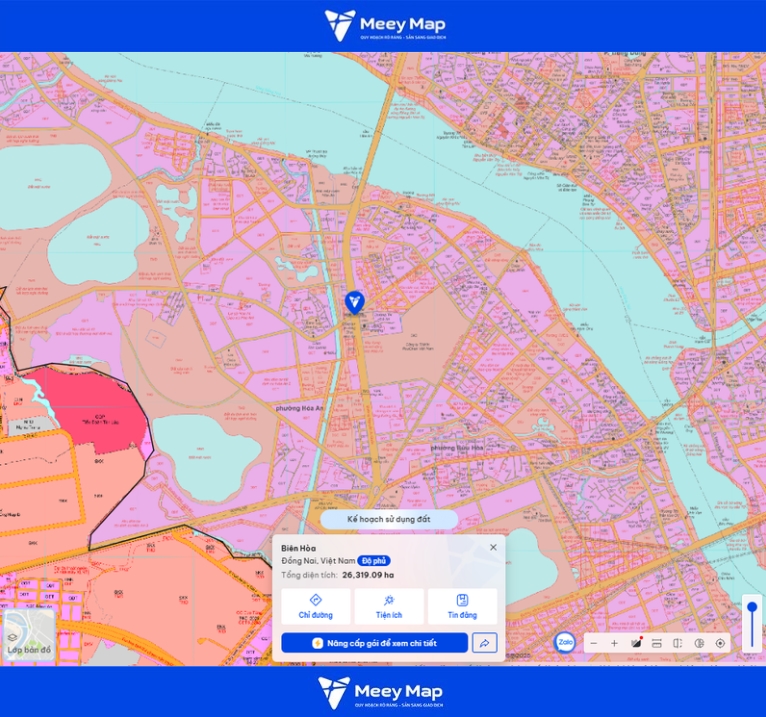766x717 pixels.
Task: Click the blue location pin marker
Action: click(x=354, y=303)
